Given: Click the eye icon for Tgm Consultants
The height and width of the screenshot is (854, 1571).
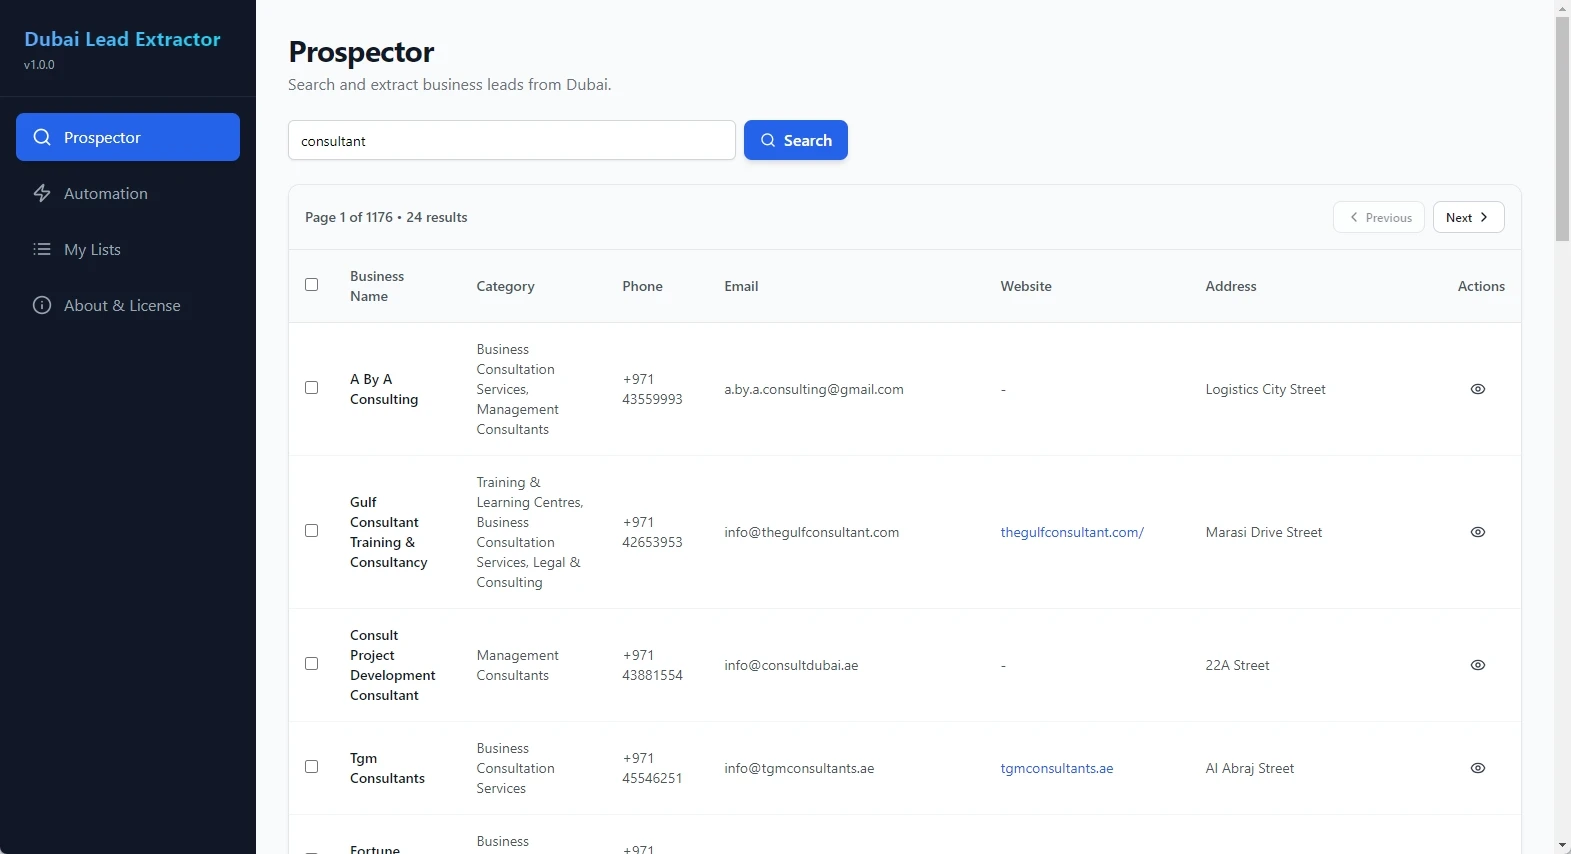Looking at the screenshot, I should tap(1478, 768).
